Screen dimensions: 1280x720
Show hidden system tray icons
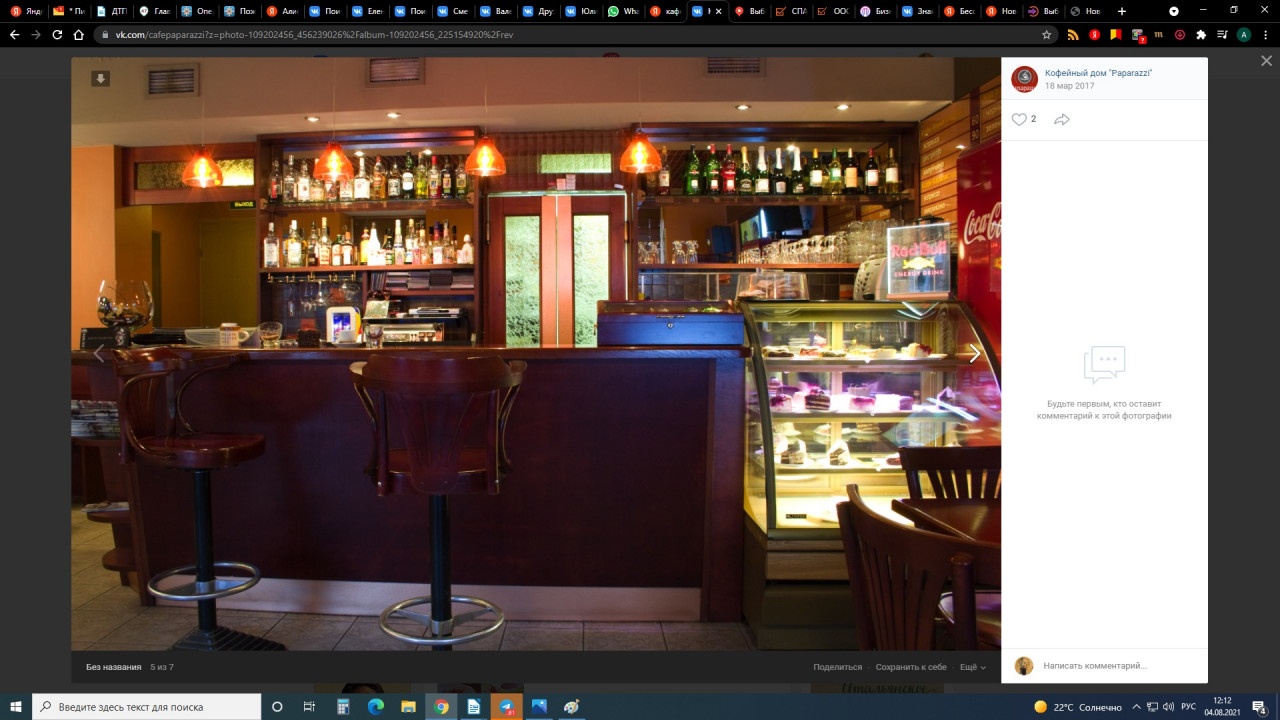coord(1136,707)
